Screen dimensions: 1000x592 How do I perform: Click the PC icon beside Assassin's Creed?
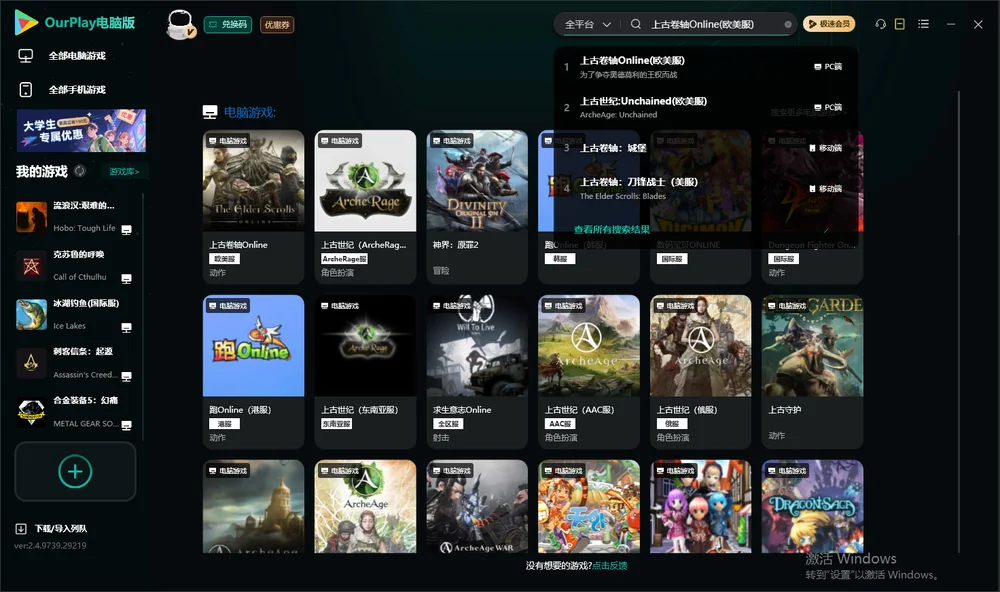[x=126, y=376]
